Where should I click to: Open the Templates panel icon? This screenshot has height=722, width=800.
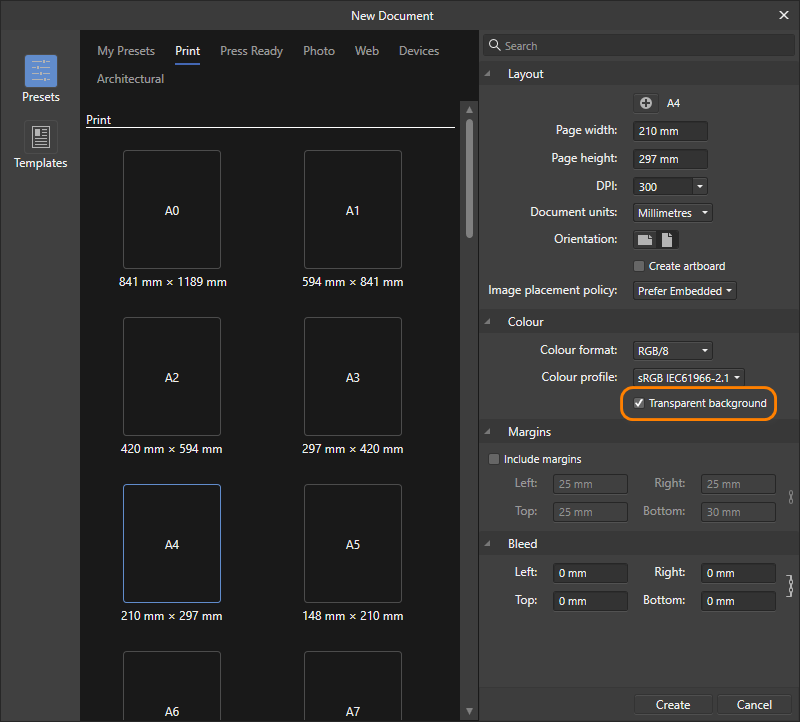[x=40, y=137]
